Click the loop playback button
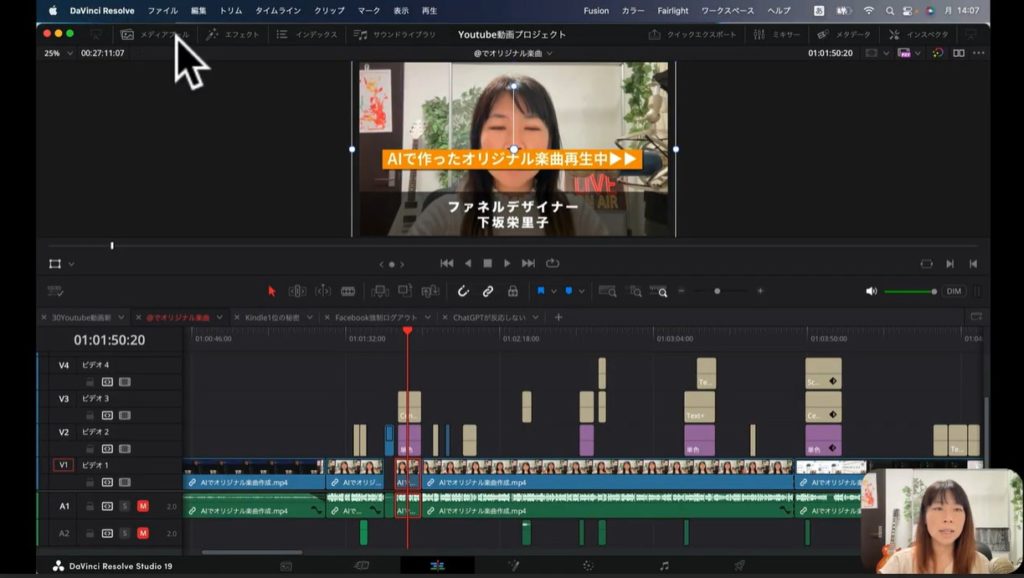 point(552,263)
